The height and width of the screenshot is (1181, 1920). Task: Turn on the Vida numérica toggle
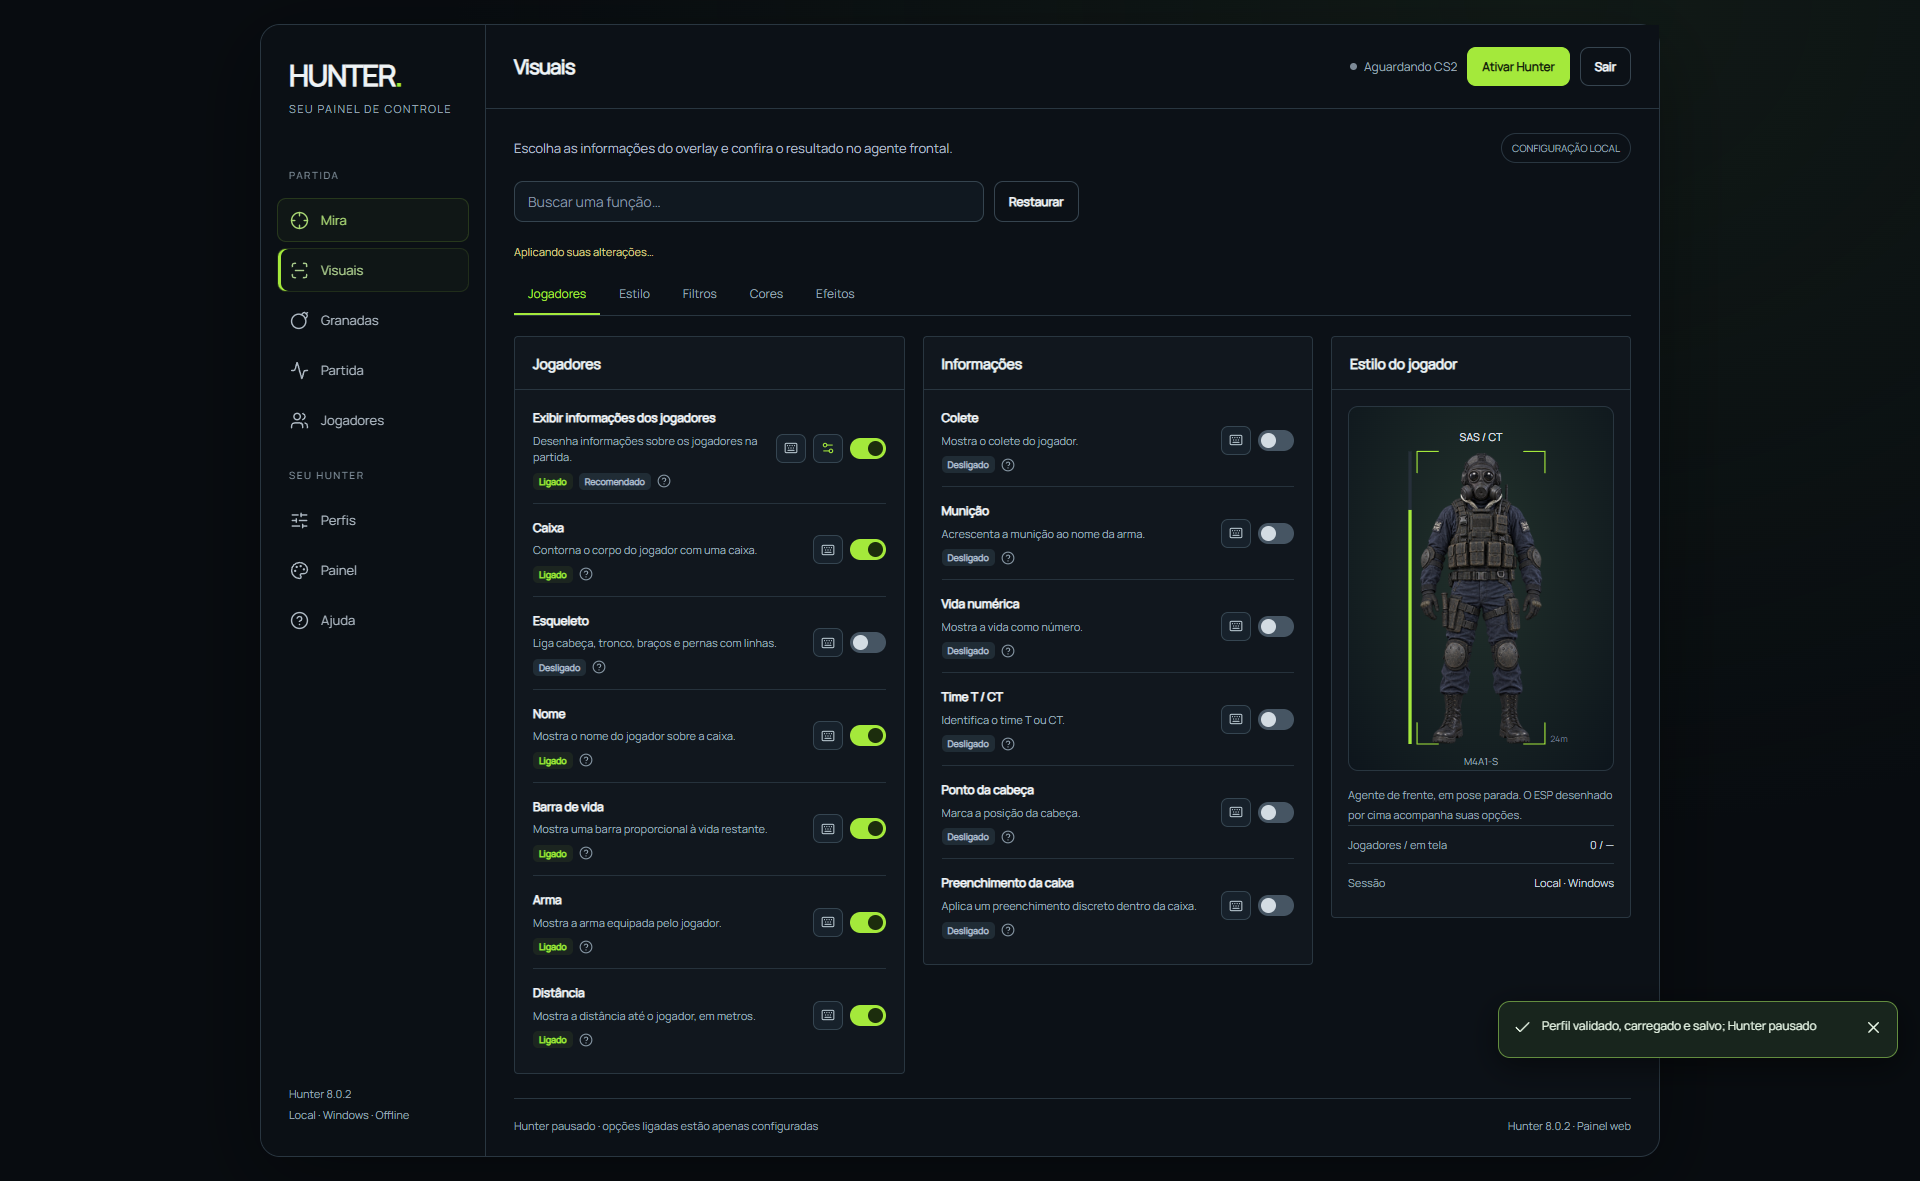(1276, 626)
